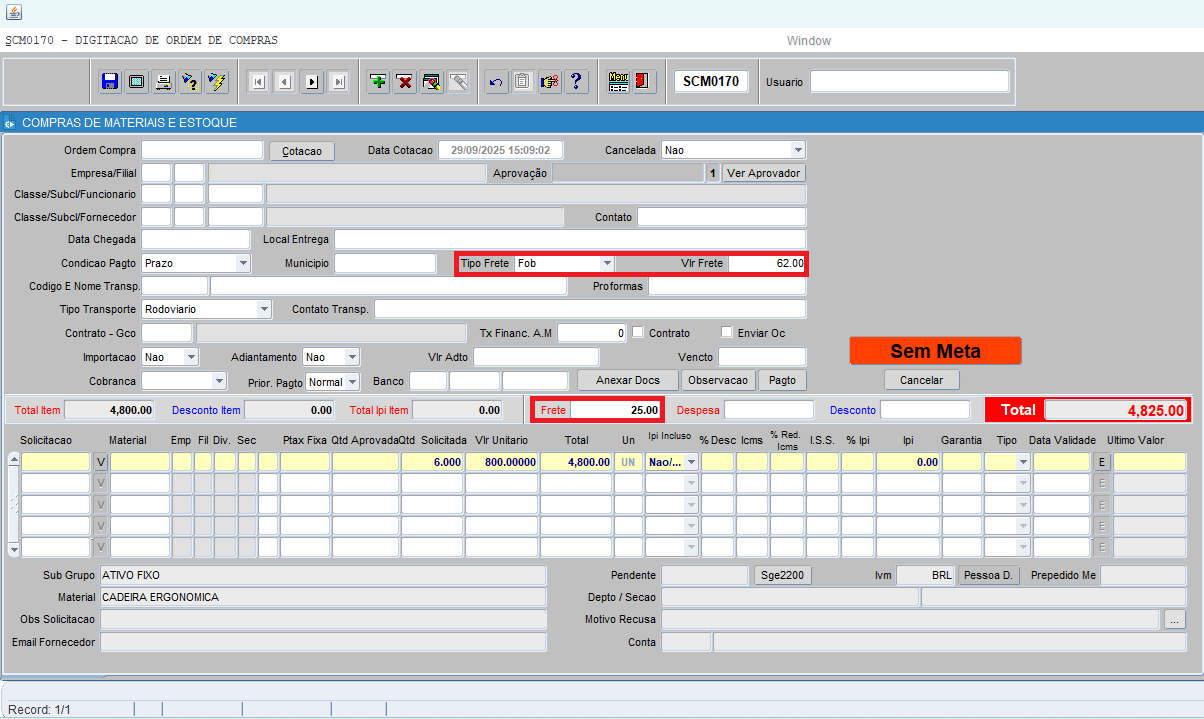The height and width of the screenshot is (719, 1204).
Task: Click the orange Sem Meta indicator
Action: pos(935,351)
